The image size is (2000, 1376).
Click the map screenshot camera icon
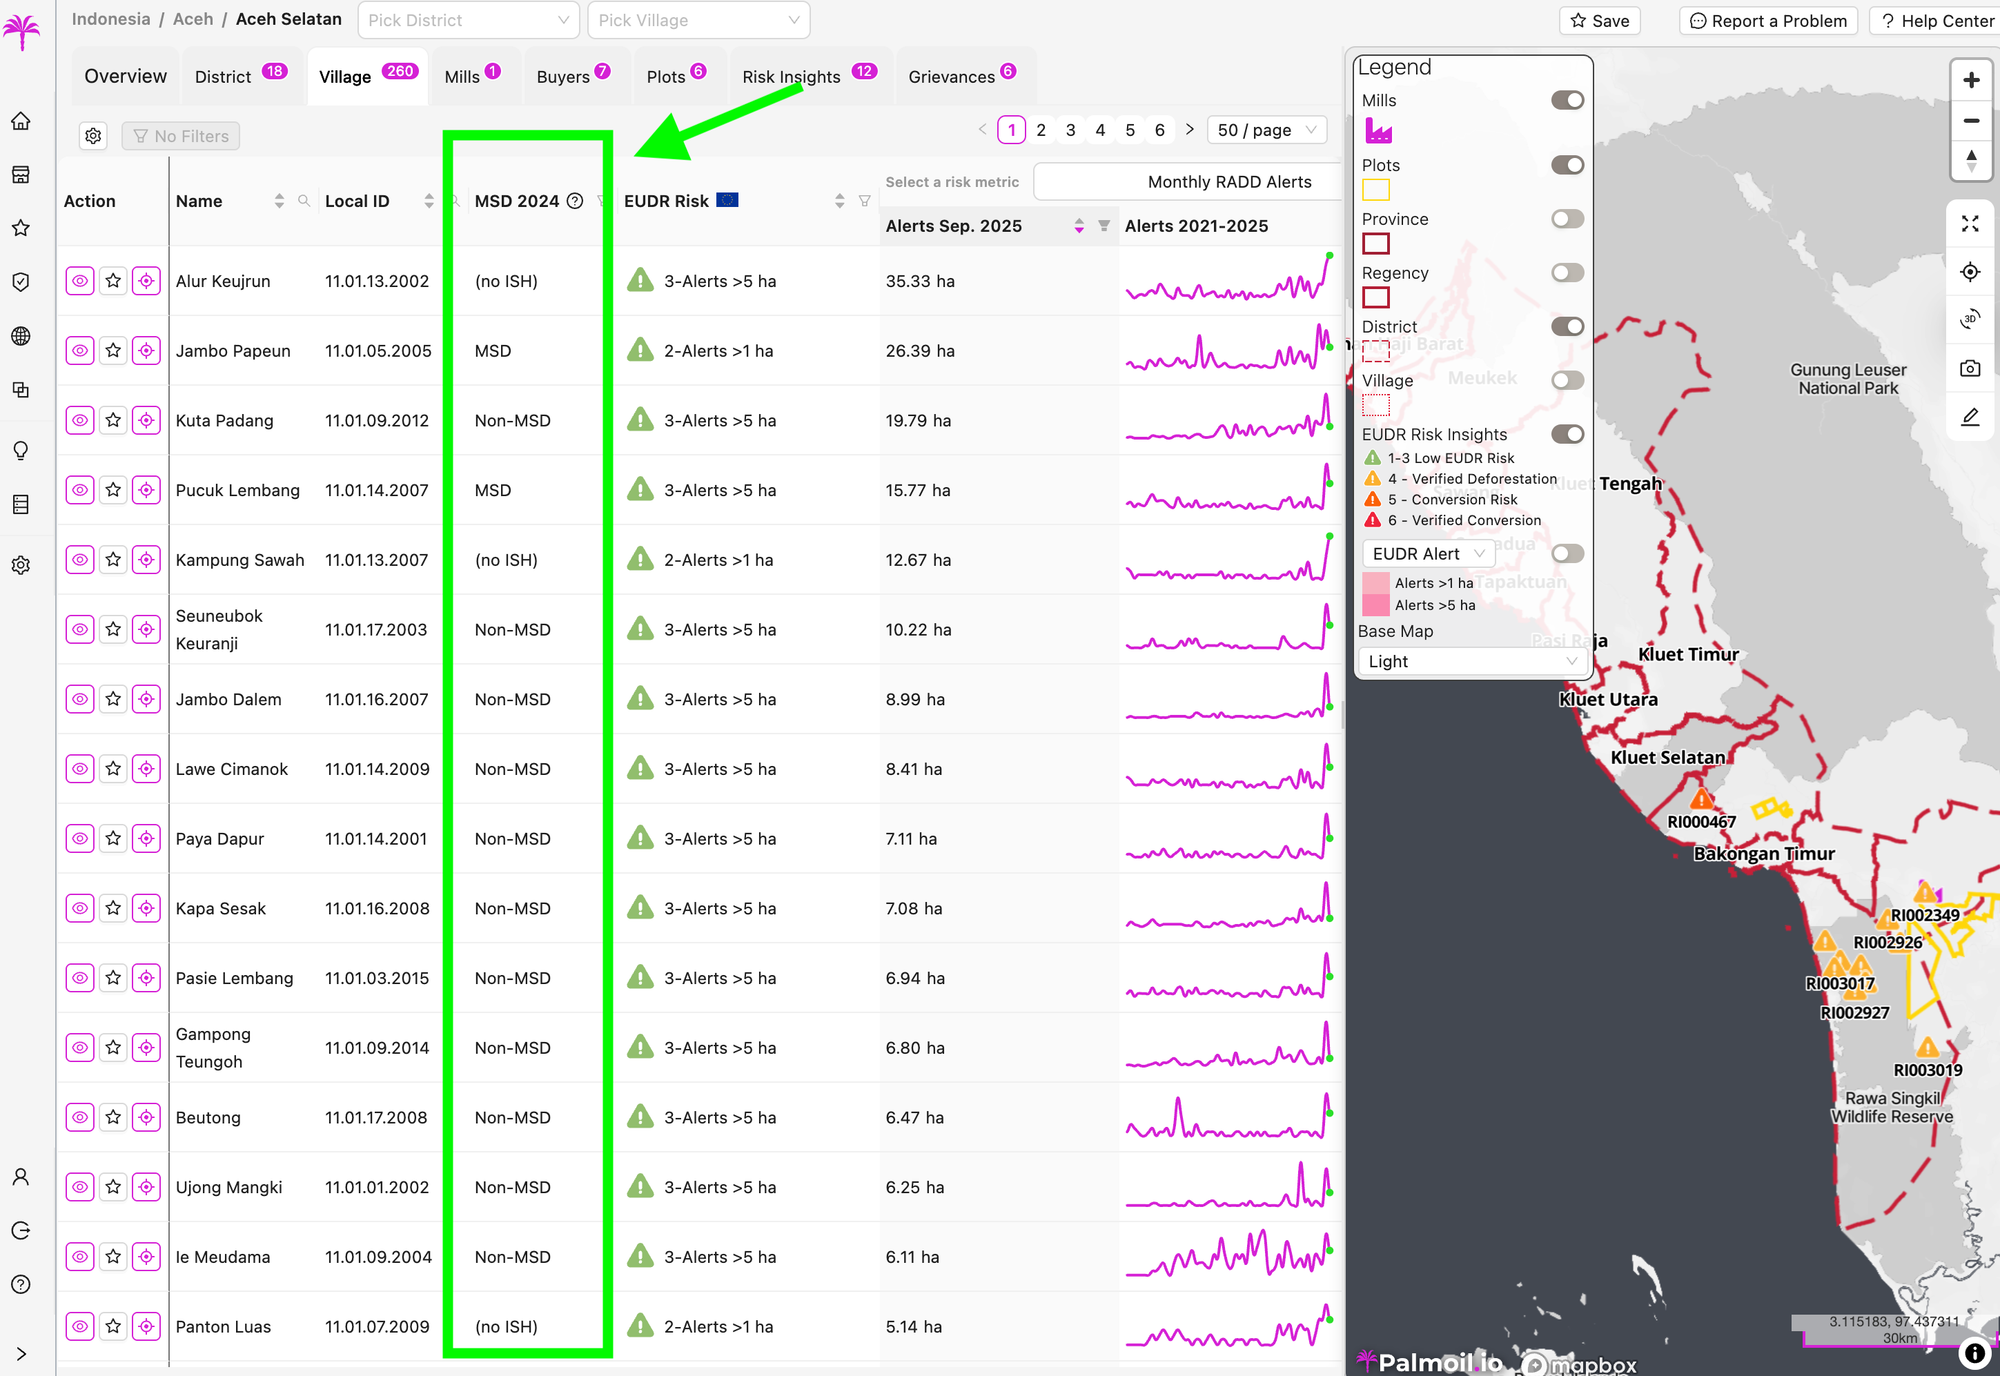click(x=1970, y=368)
